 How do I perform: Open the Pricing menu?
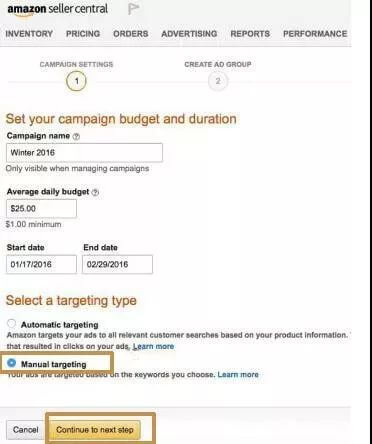click(83, 34)
